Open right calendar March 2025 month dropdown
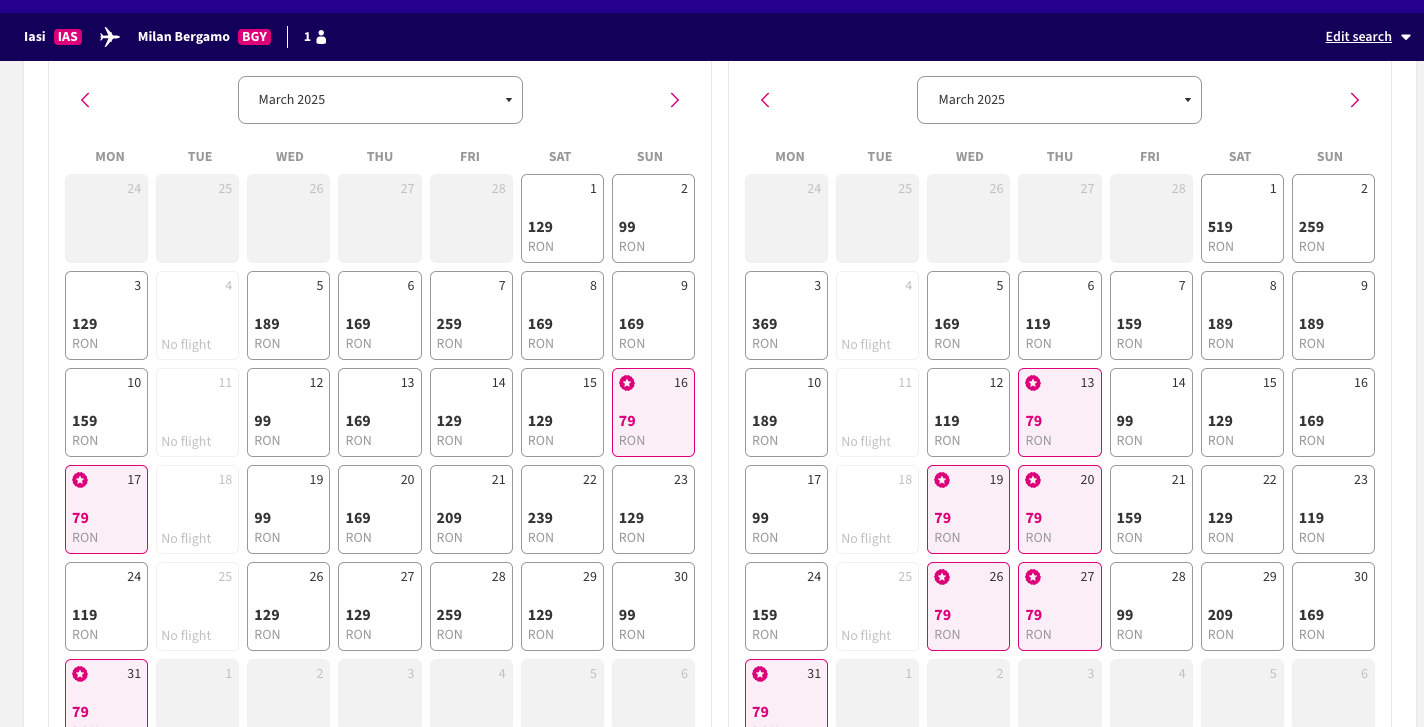Viewport: 1424px width, 727px height. coord(1059,100)
